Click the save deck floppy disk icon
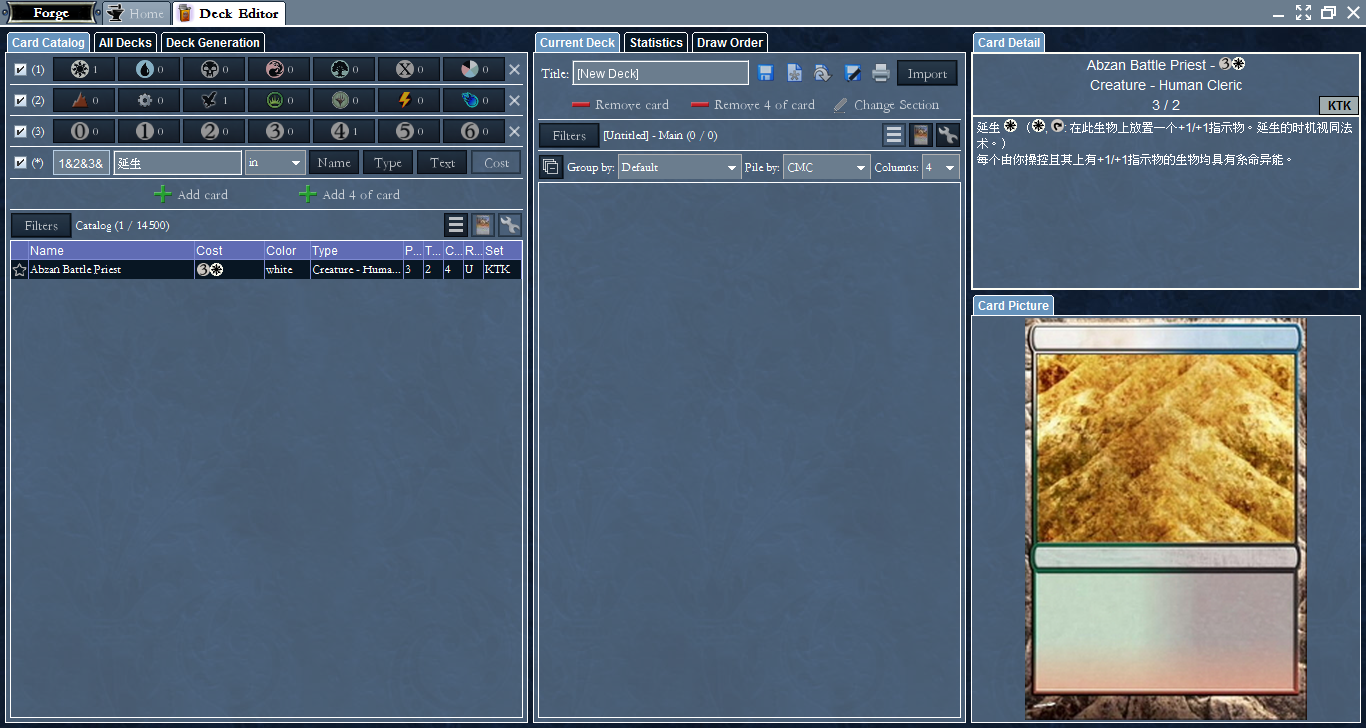 tap(766, 73)
